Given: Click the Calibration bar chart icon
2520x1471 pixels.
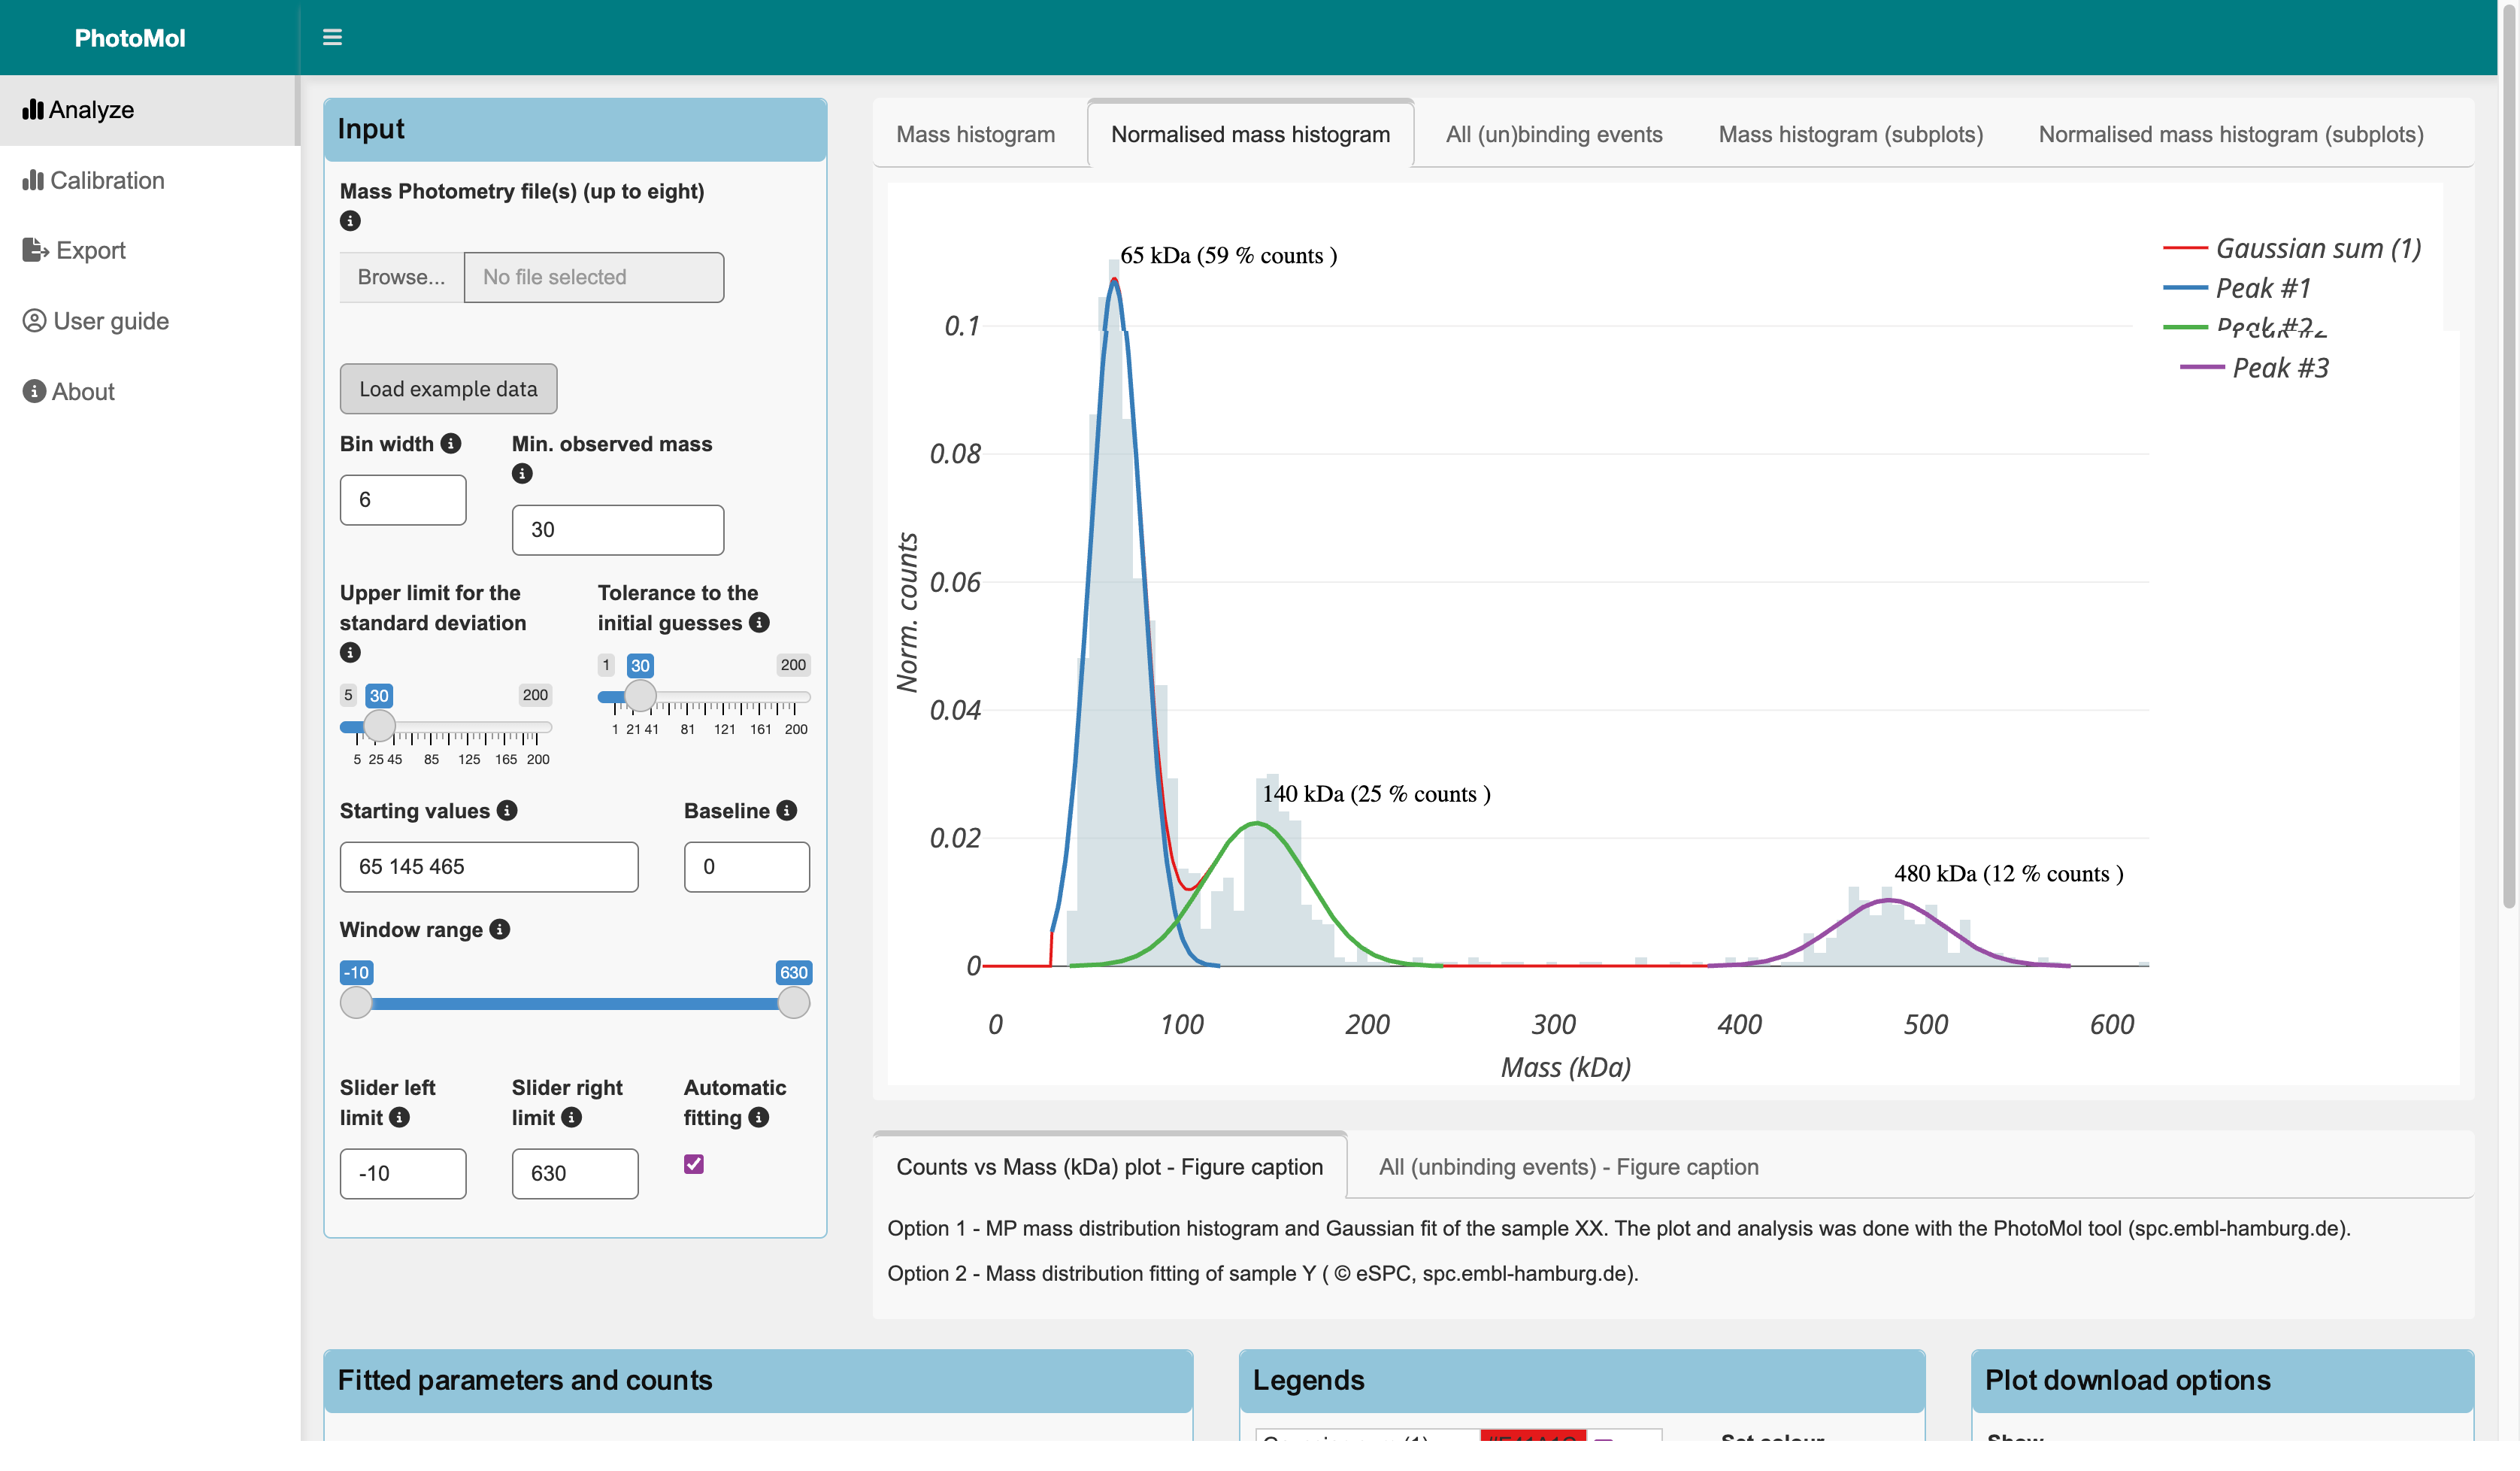Looking at the screenshot, I should [x=33, y=180].
